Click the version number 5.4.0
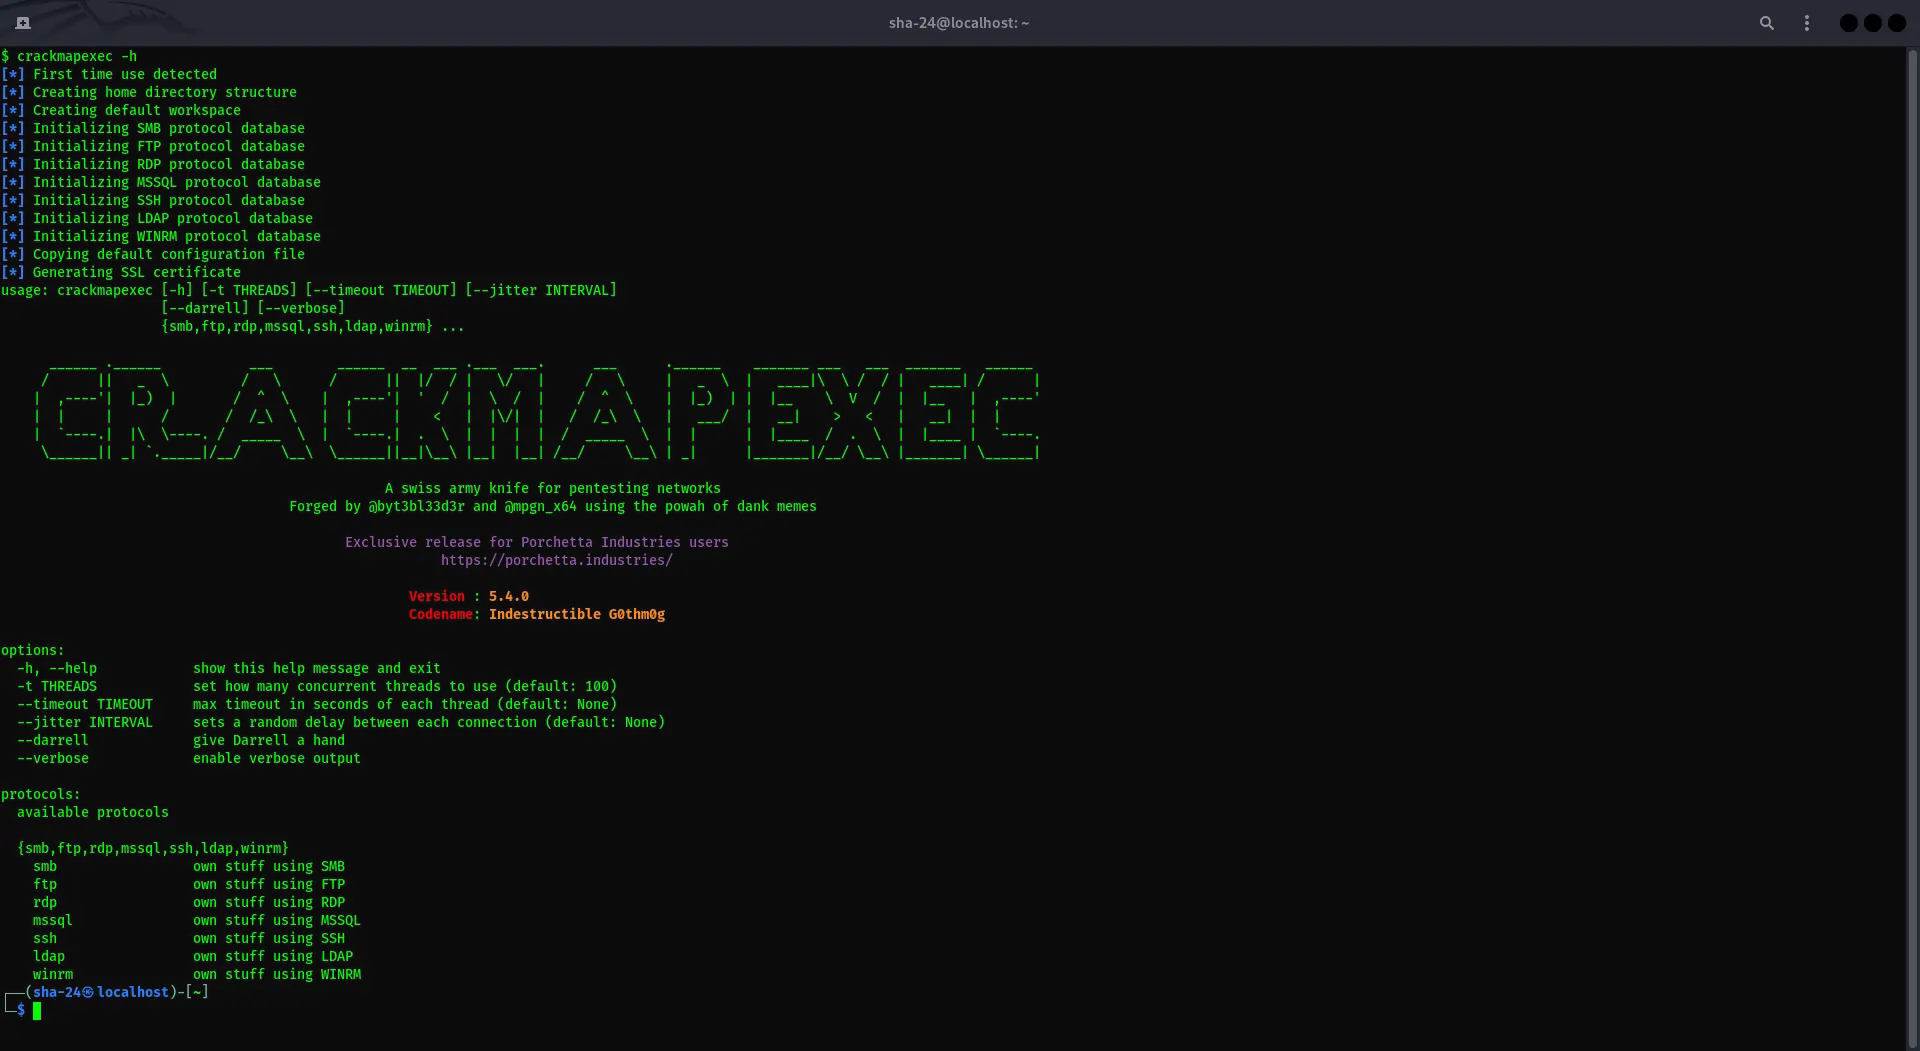The width and height of the screenshot is (1920, 1051). tap(508, 596)
